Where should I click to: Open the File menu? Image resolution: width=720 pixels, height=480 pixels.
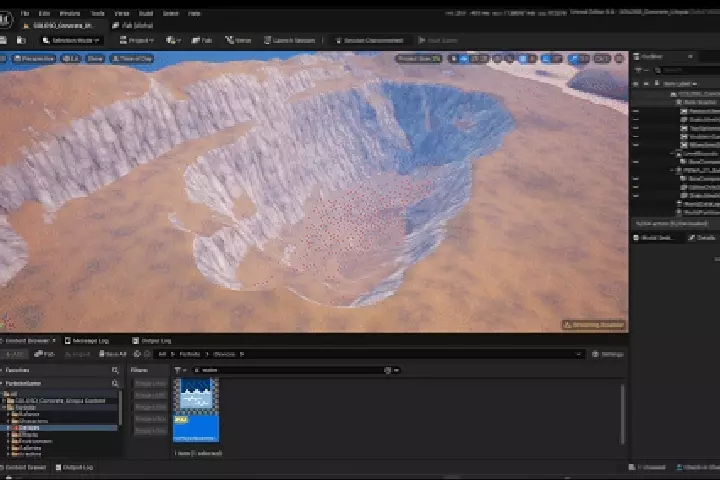(x=25, y=13)
